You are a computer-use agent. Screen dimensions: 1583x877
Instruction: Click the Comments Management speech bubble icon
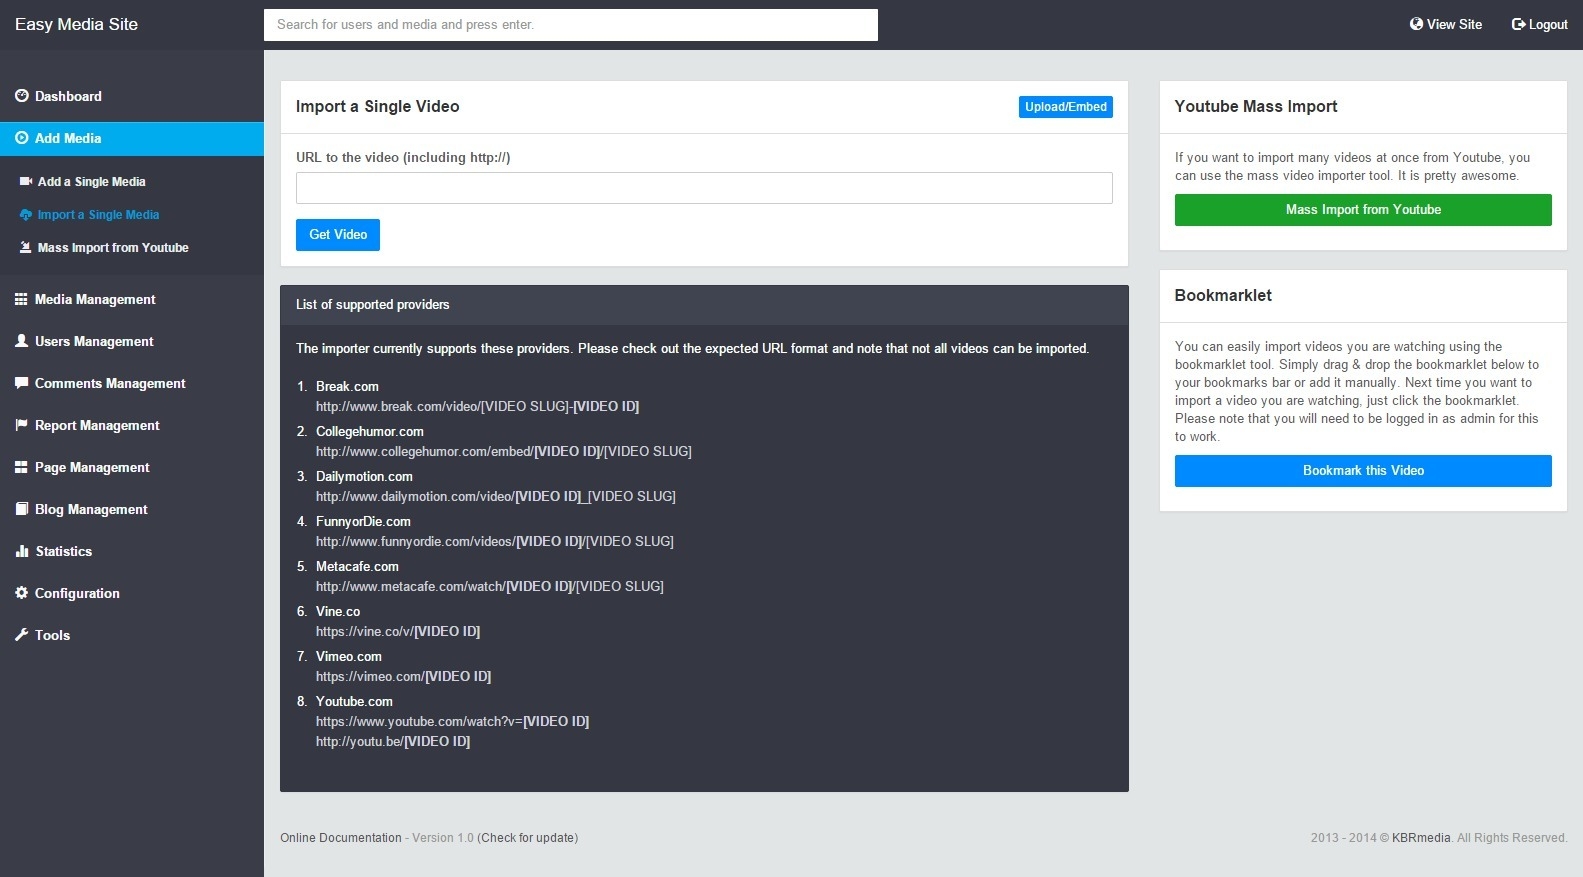pos(21,383)
